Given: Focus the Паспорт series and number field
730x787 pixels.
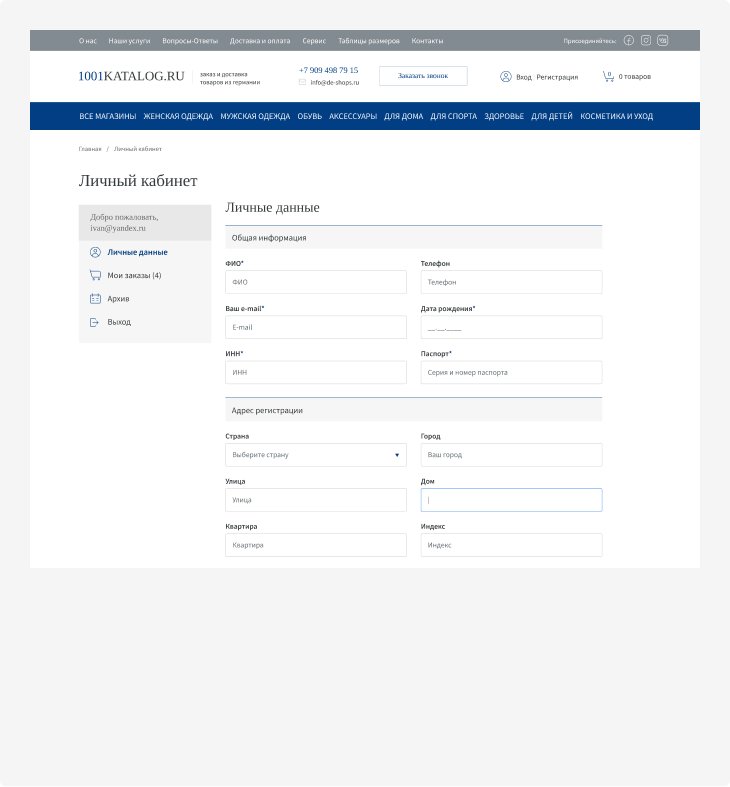Looking at the screenshot, I should [x=511, y=372].
